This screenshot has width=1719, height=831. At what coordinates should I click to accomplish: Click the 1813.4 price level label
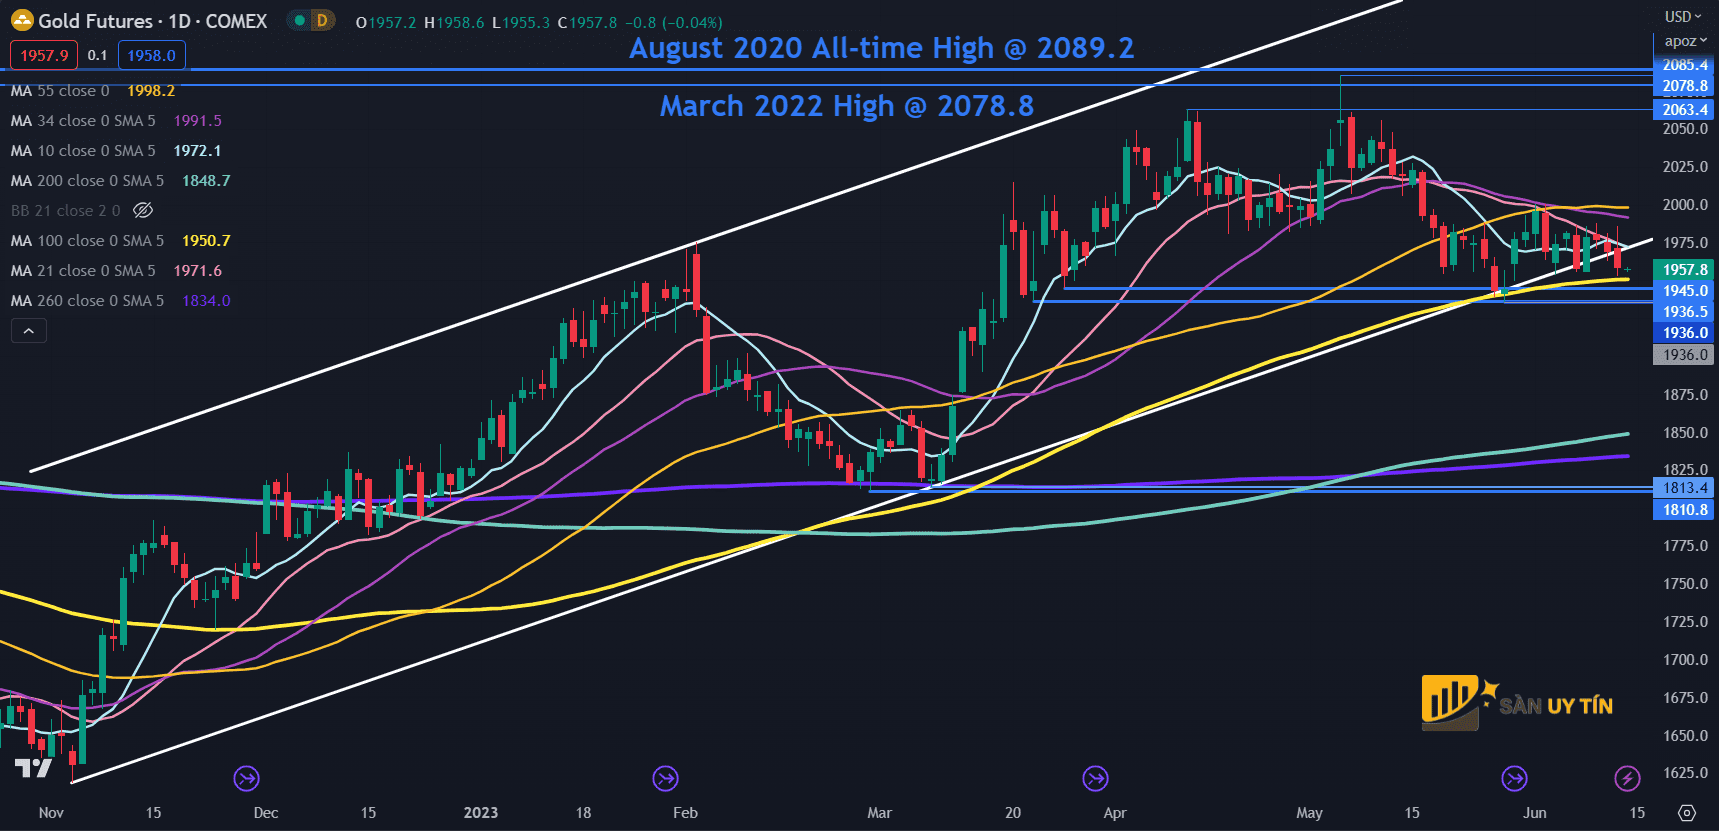[1683, 488]
